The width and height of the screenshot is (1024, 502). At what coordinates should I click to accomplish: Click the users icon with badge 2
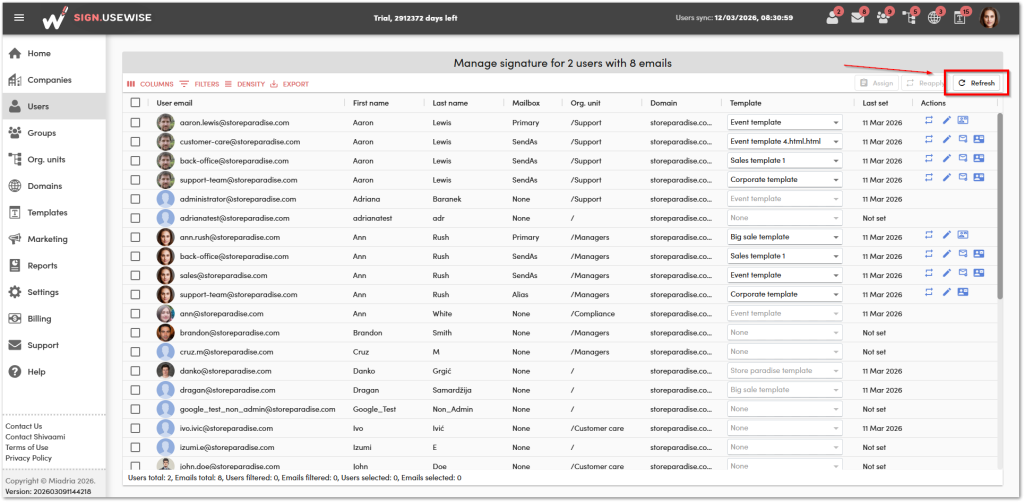[x=833, y=17]
